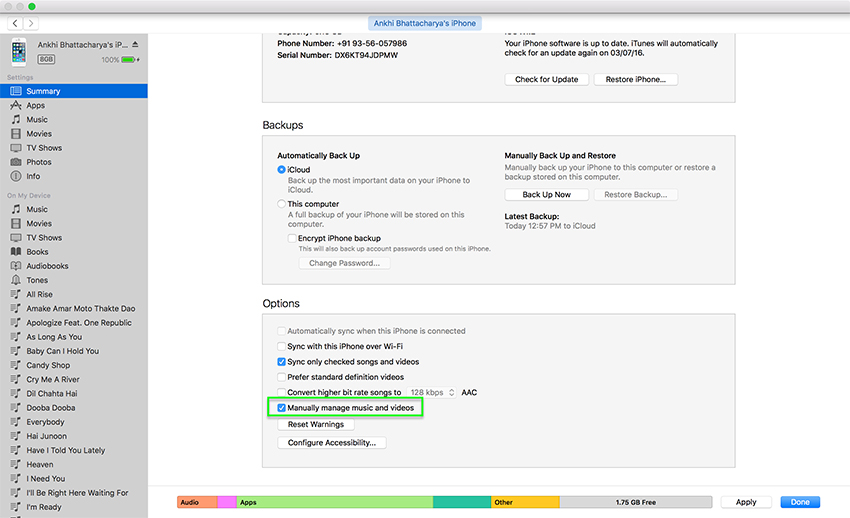The height and width of the screenshot is (518, 850).
Task: Click the Back Up Now button
Action: [x=547, y=195]
